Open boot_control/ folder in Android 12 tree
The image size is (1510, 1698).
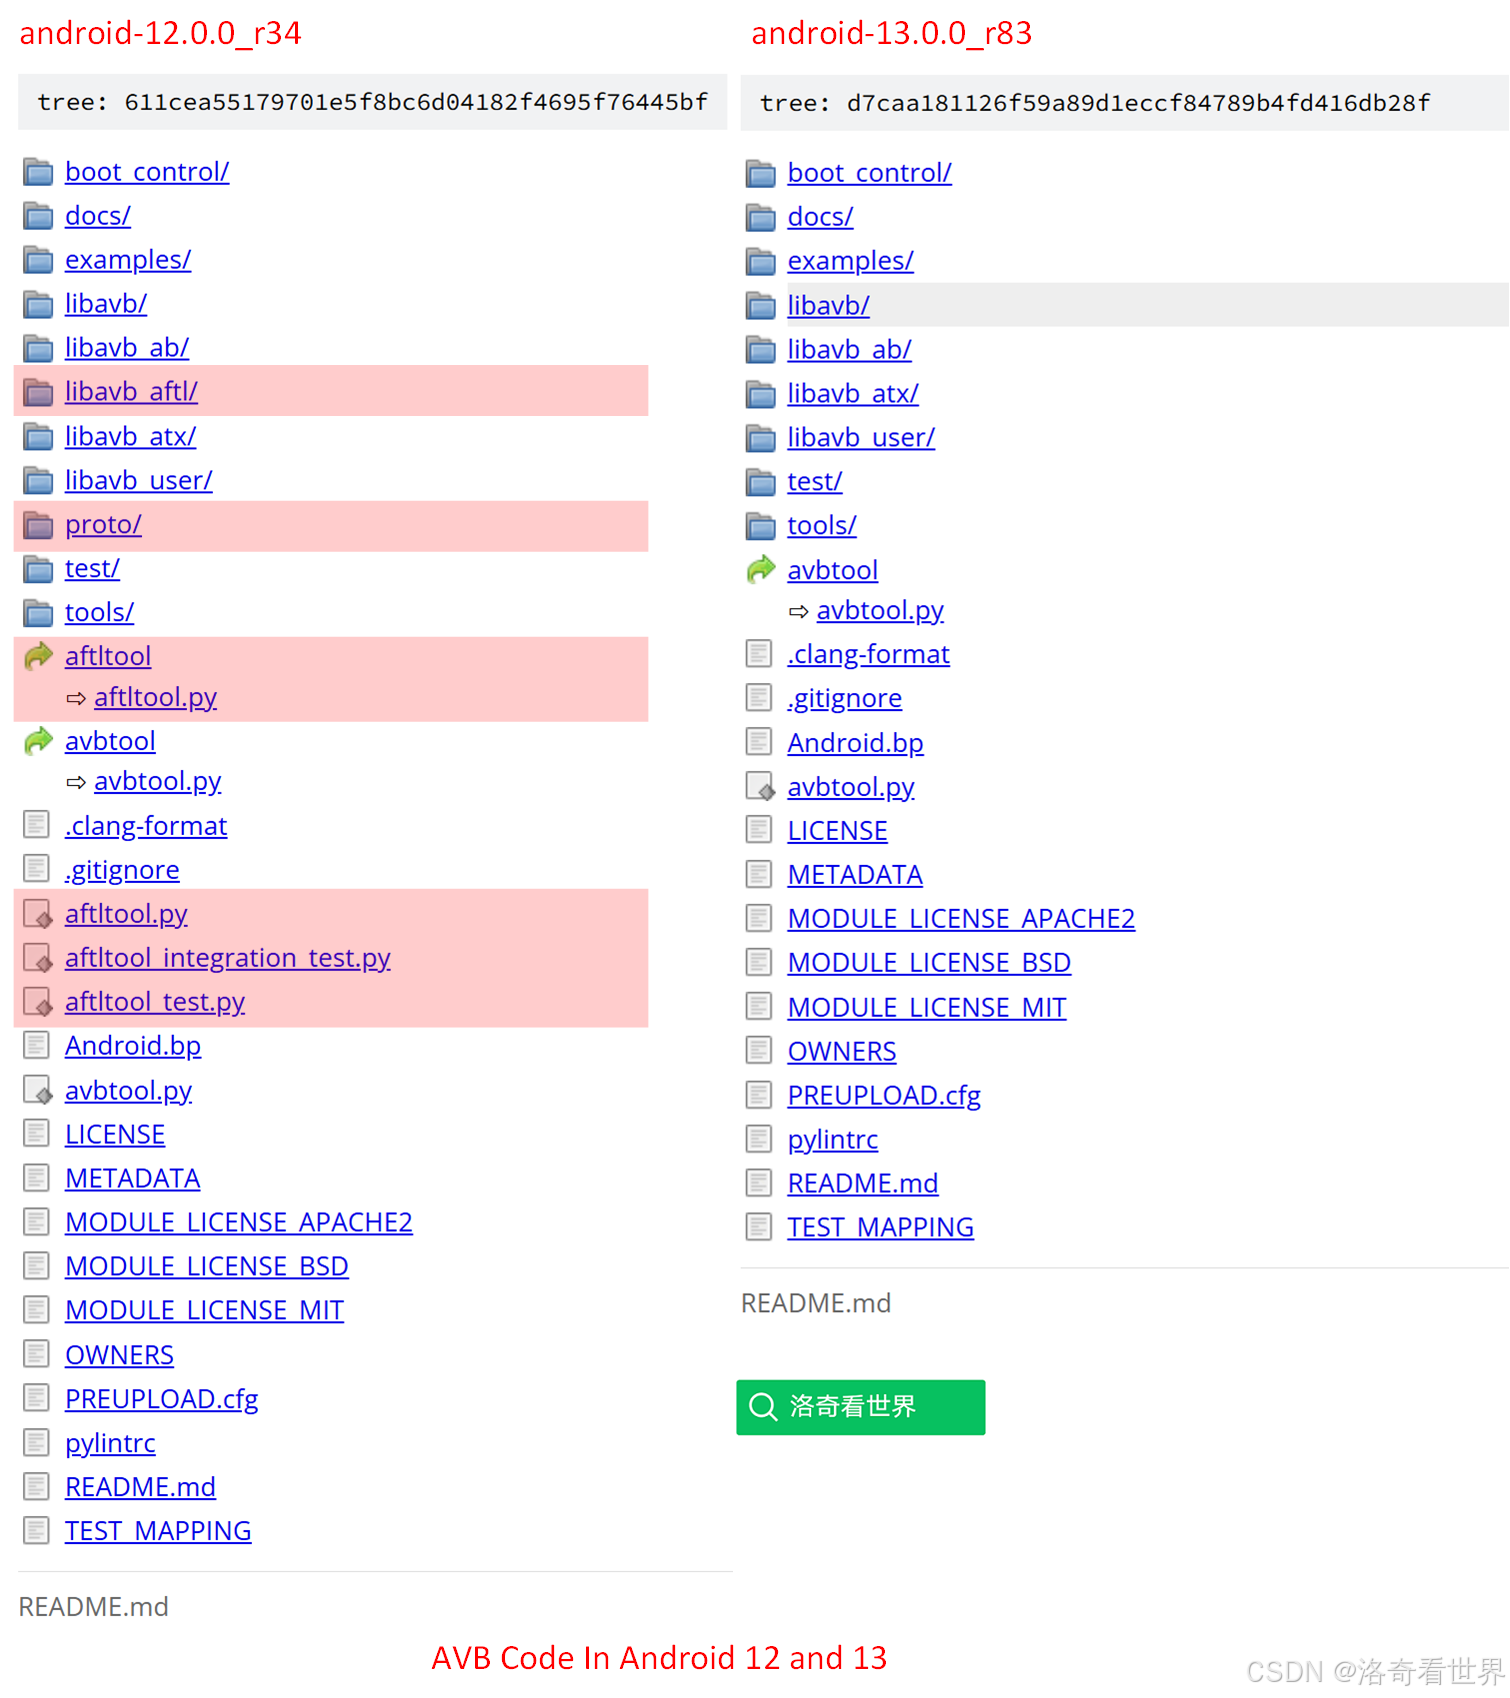pyautogui.click(x=147, y=172)
